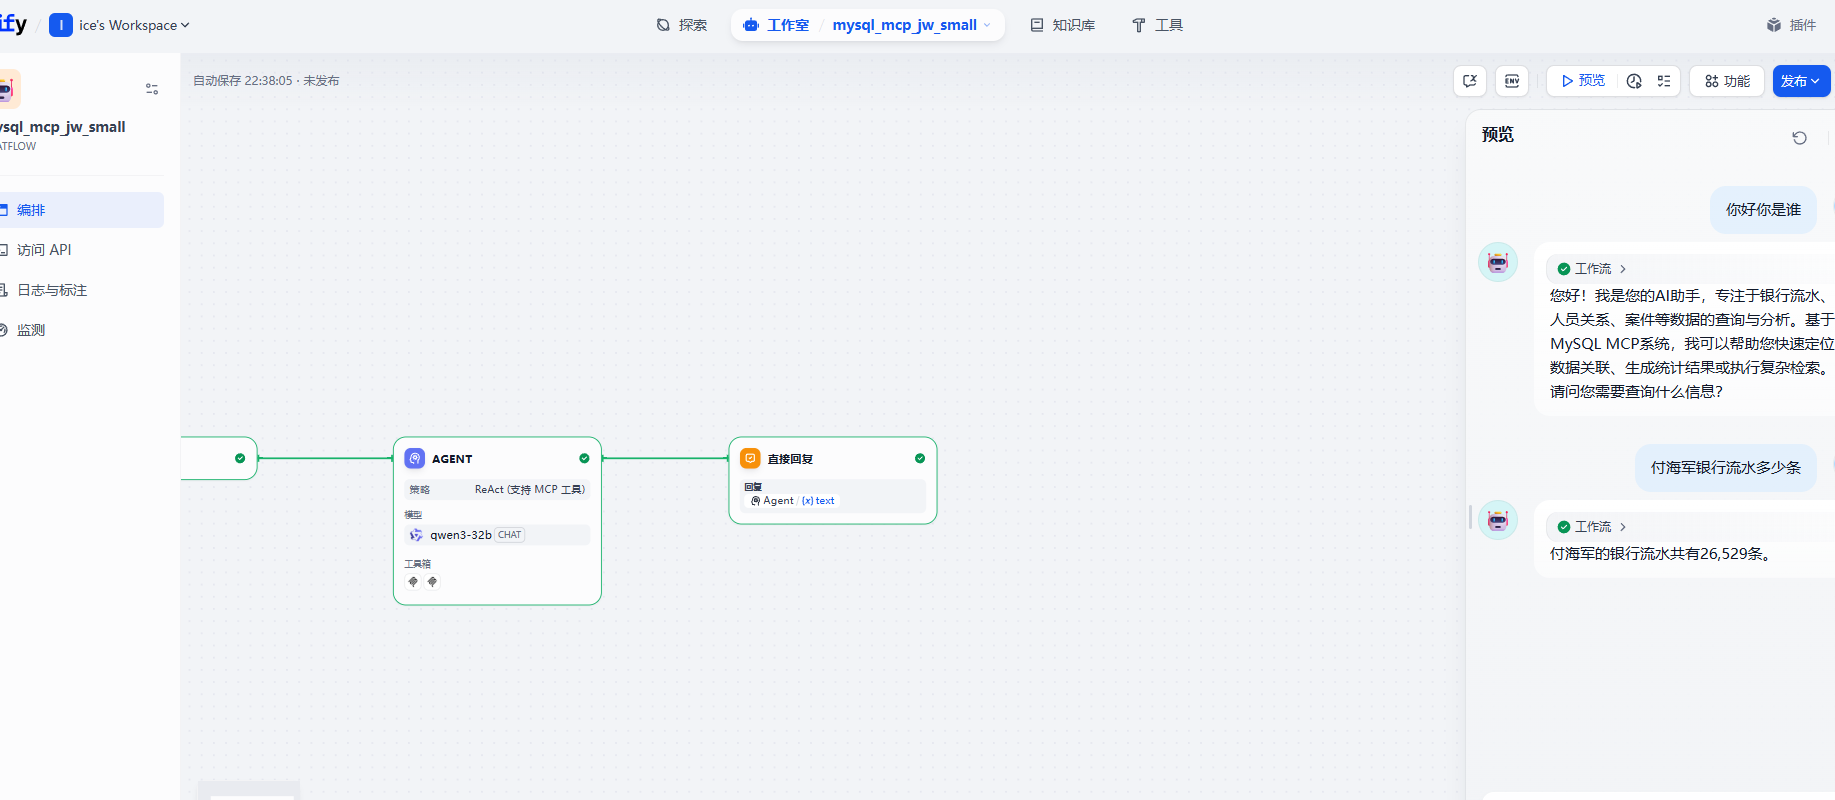Open run history clock icon

click(1634, 81)
